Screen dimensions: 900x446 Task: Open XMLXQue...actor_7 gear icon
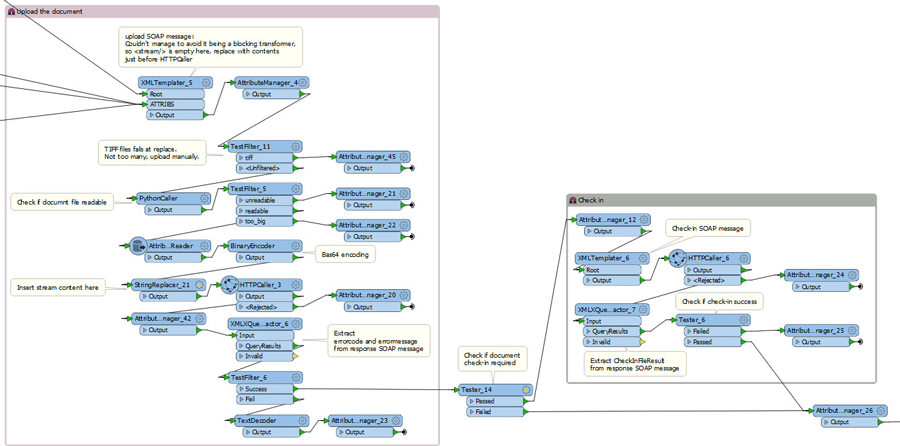(643, 310)
